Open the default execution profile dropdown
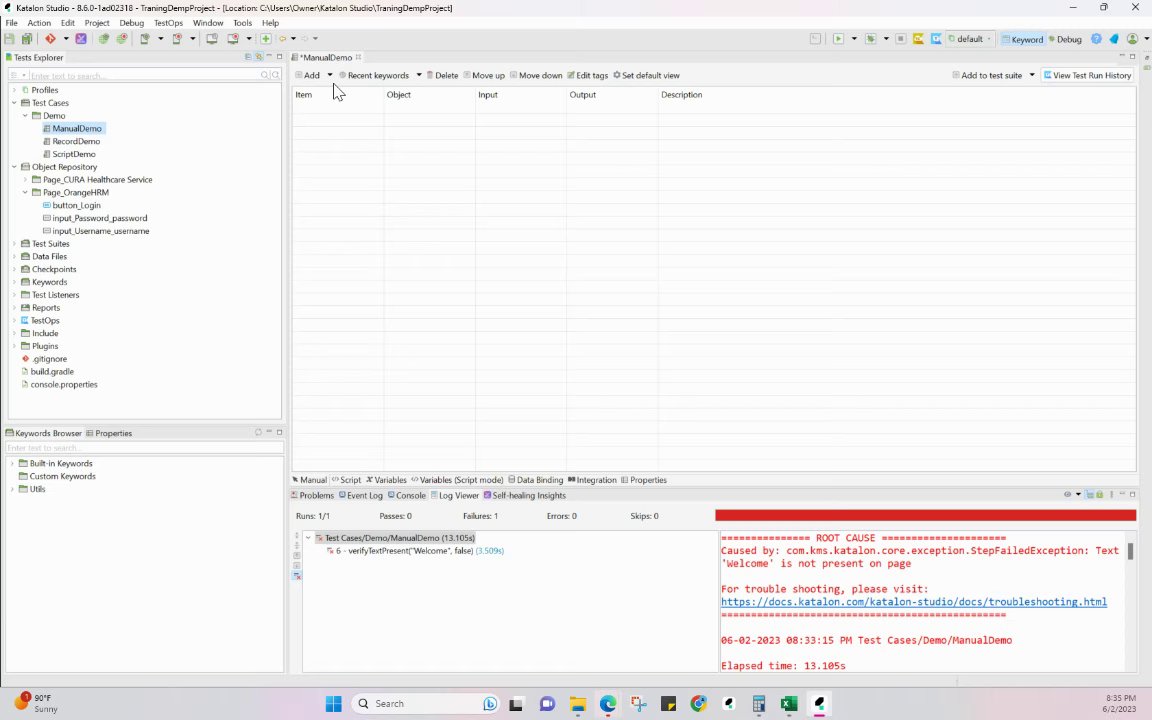Image resolution: width=1152 pixels, height=720 pixels. [970, 39]
